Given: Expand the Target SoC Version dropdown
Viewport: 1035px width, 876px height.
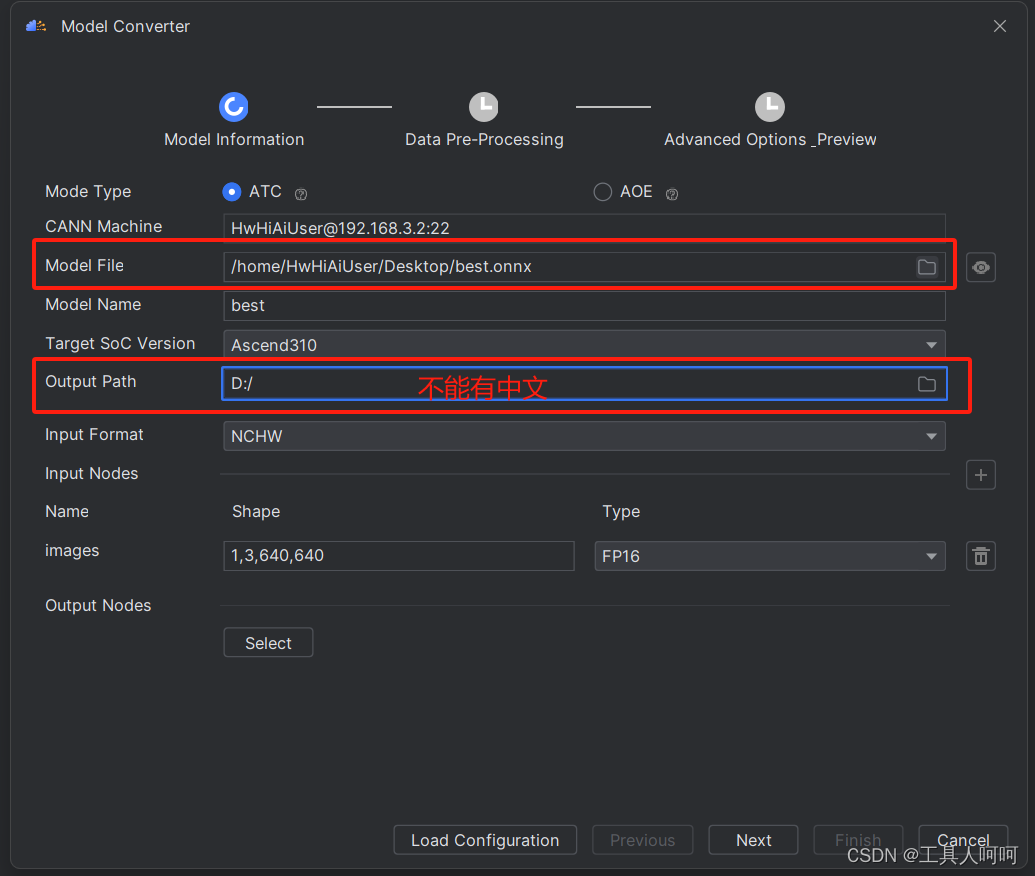Looking at the screenshot, I should (x=931, y=345).
